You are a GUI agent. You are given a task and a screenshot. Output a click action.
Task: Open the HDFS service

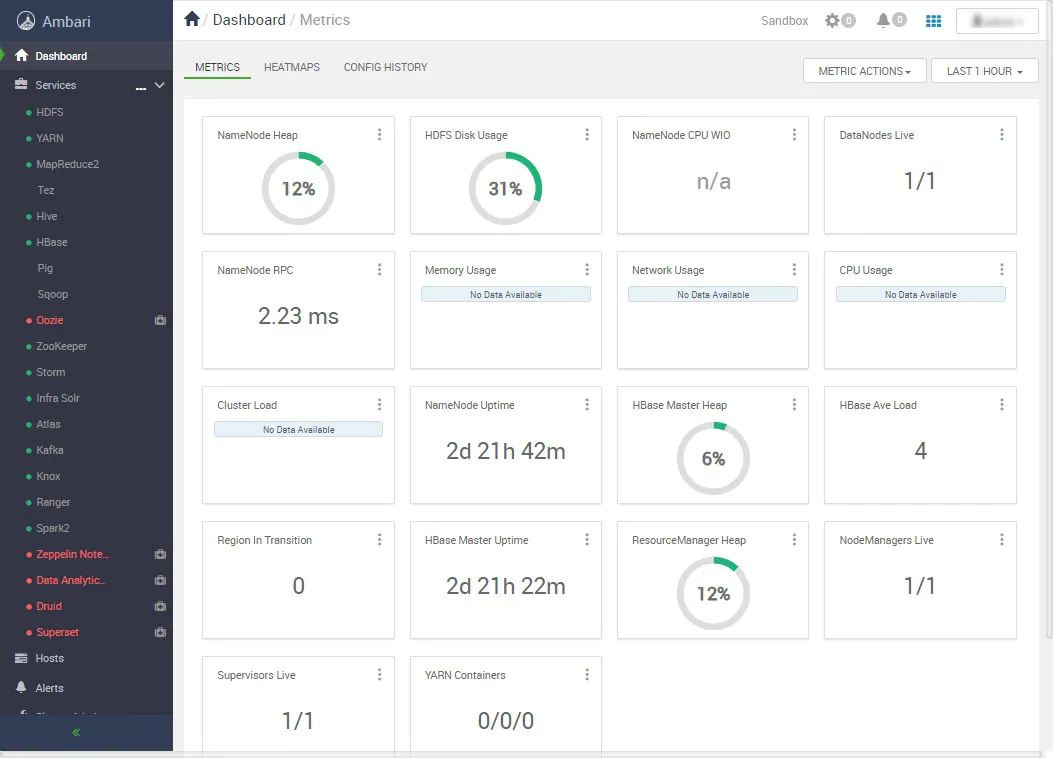50,112
